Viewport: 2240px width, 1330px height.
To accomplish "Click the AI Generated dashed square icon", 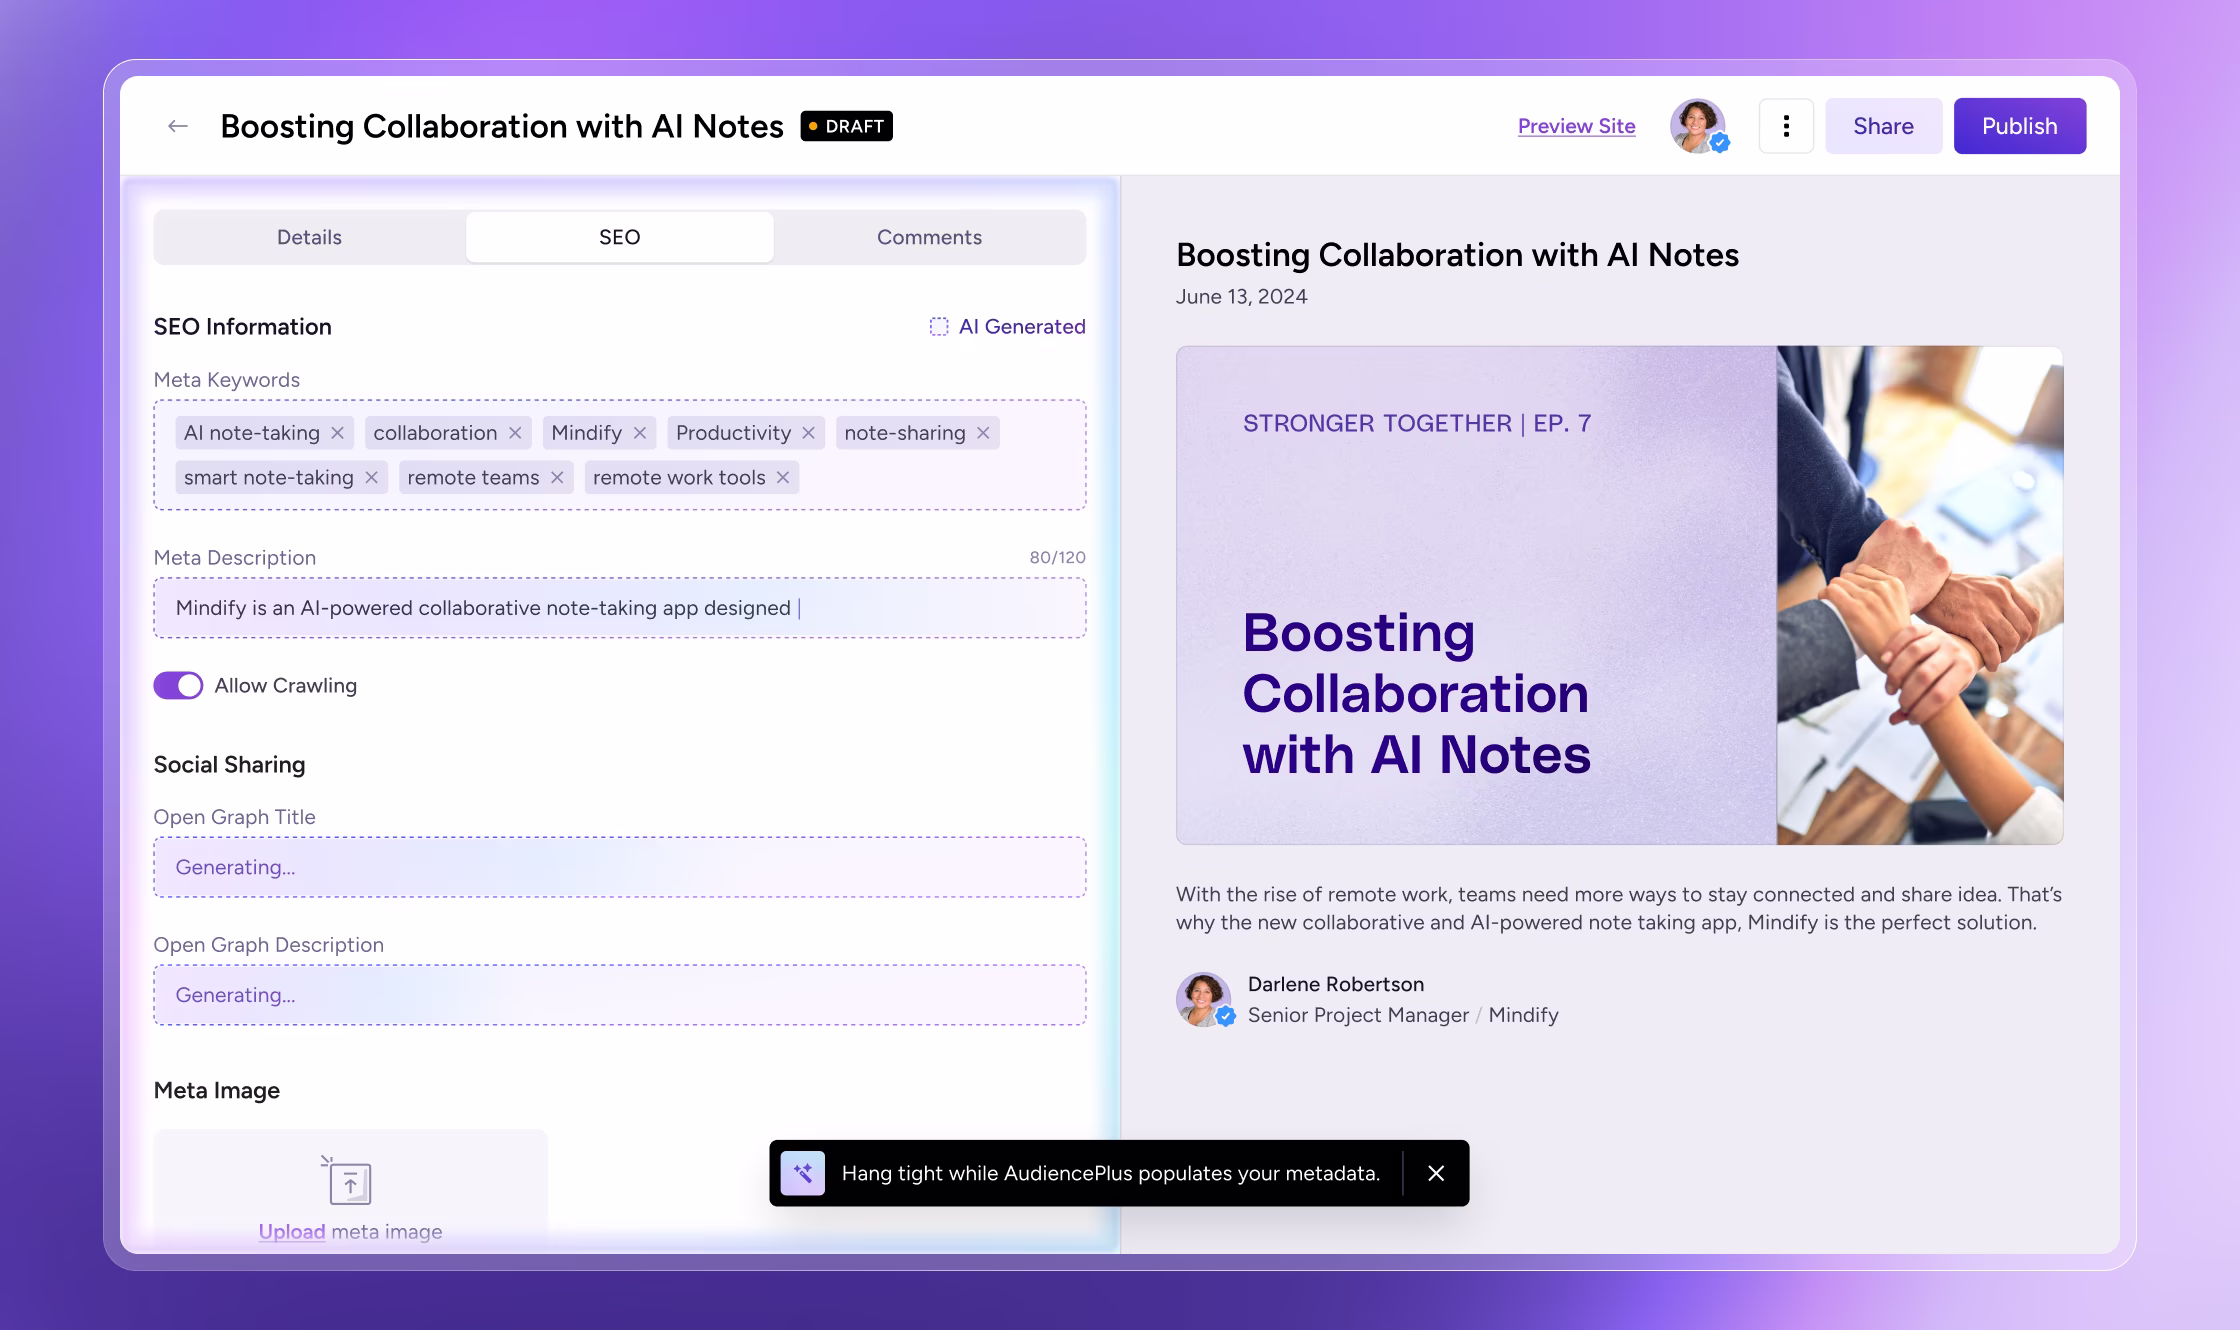I will point(939,327).
